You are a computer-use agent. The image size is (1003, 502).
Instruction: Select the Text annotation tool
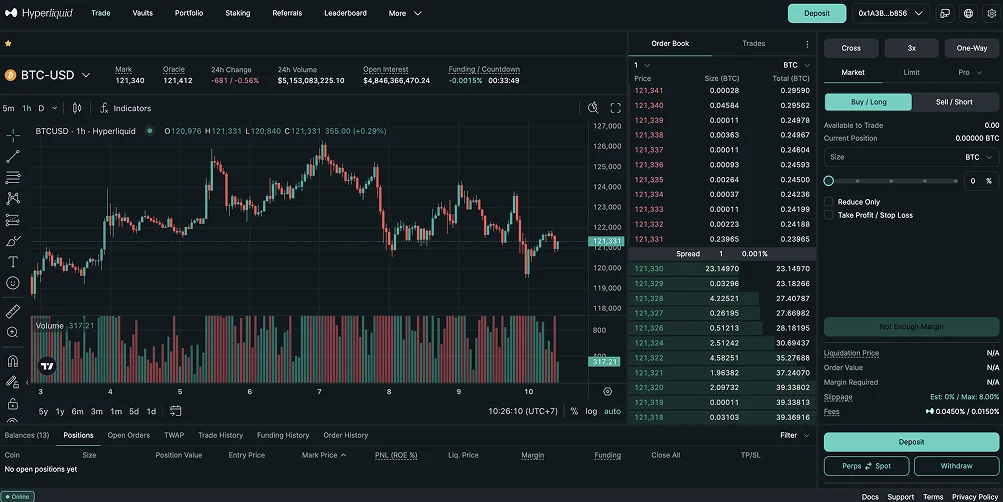(x=13, y=262)
